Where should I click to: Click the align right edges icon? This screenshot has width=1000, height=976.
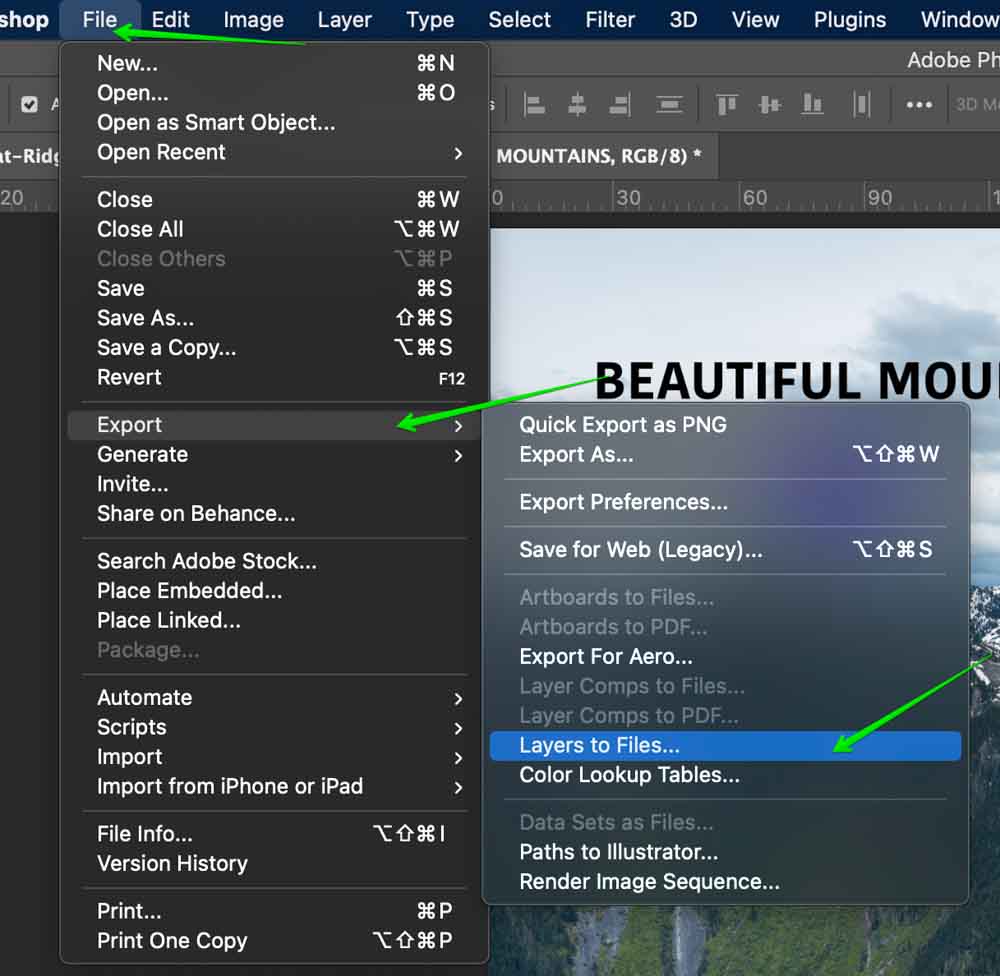click(620, 105)
